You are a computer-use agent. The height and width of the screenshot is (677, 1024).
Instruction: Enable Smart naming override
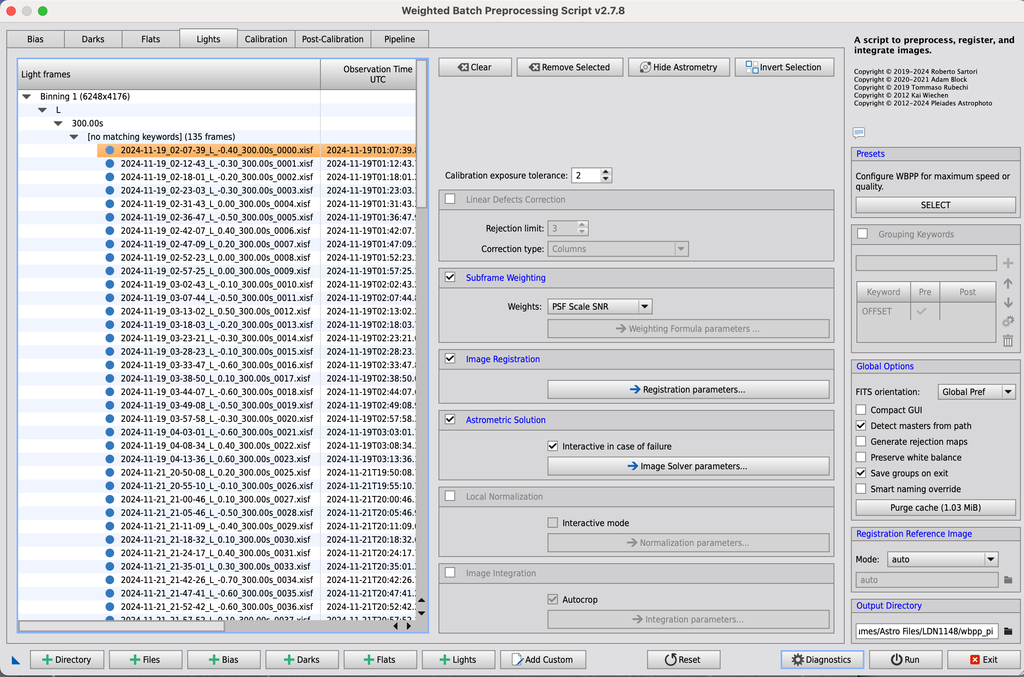pos(861,489)
